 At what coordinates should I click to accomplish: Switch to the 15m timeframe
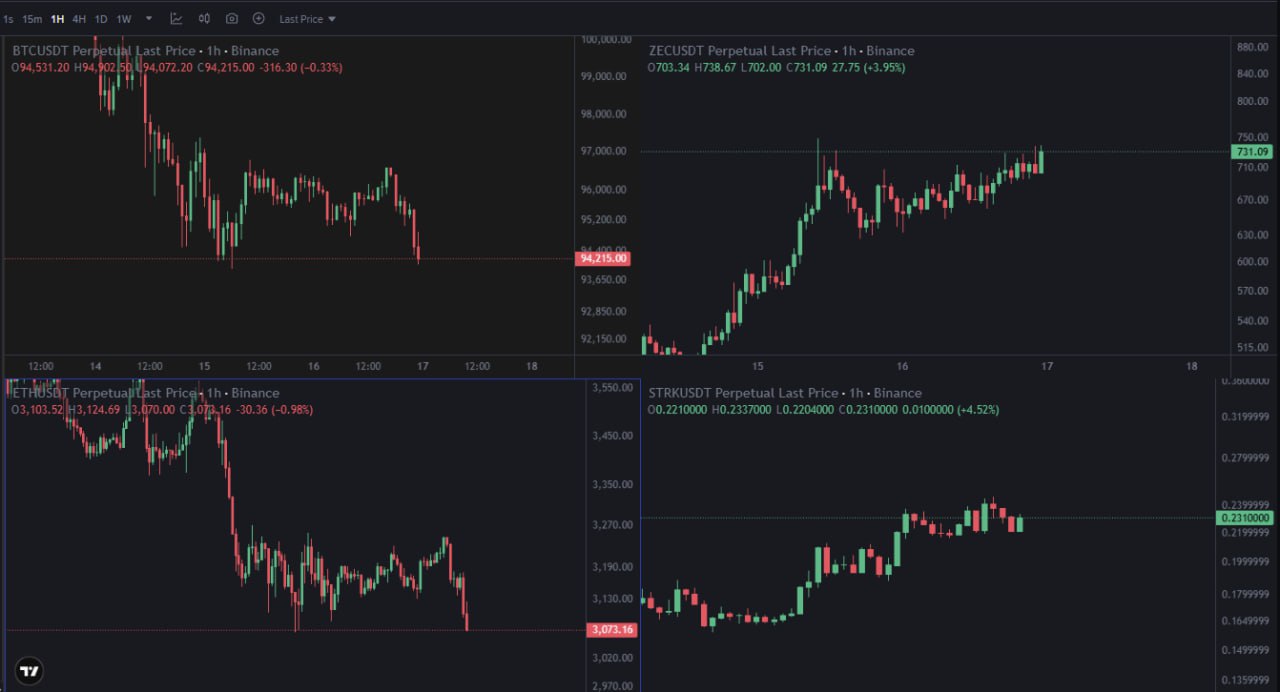click(x=32, y=19)
